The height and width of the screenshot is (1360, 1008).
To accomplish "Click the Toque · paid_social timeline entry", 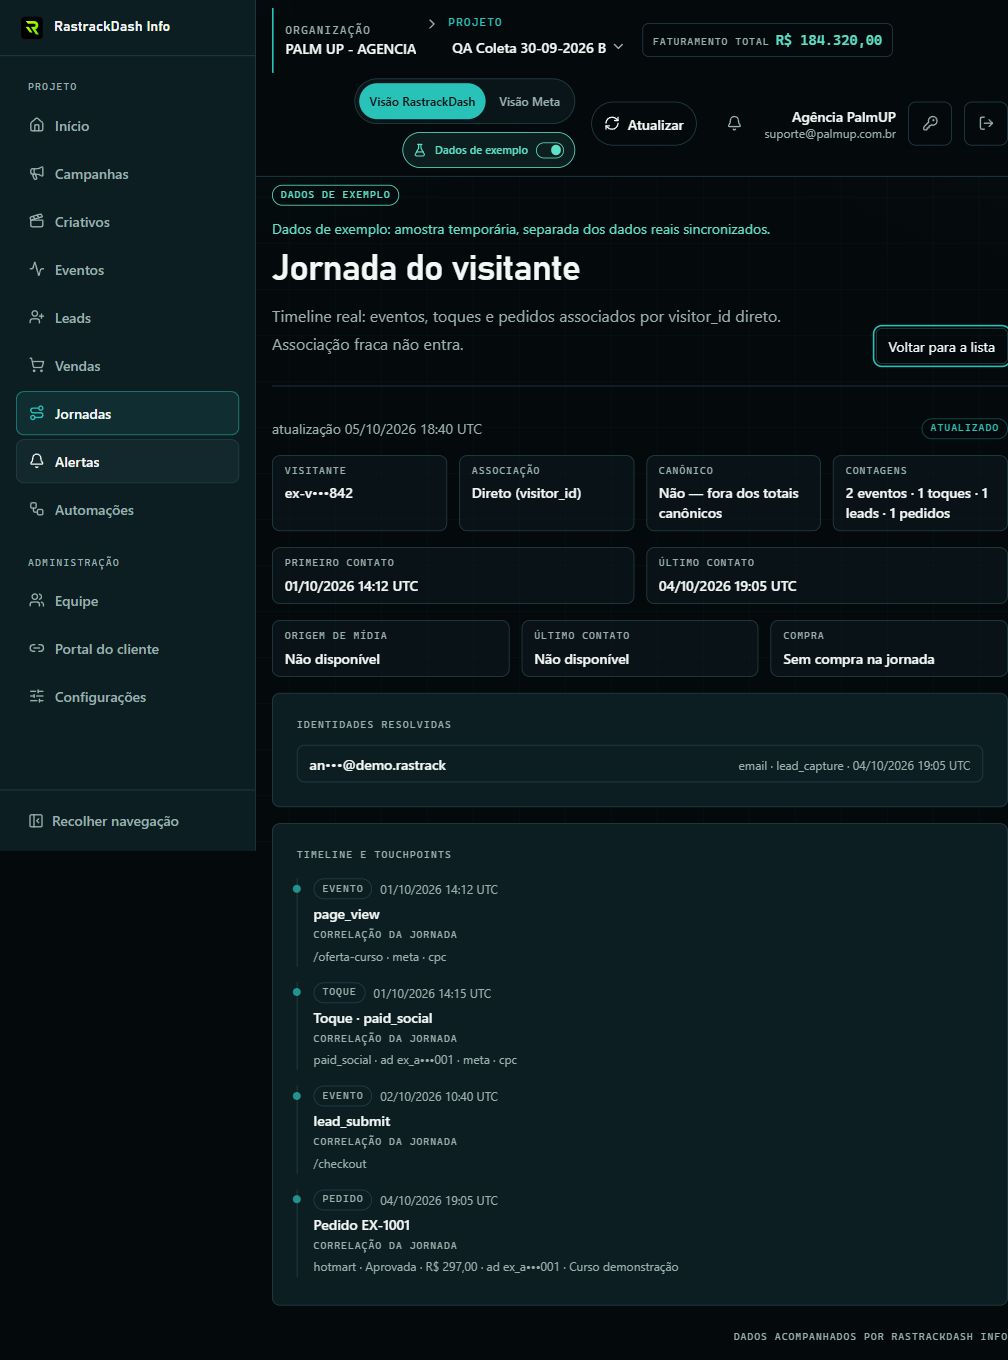I will (x=372, y=1018).
